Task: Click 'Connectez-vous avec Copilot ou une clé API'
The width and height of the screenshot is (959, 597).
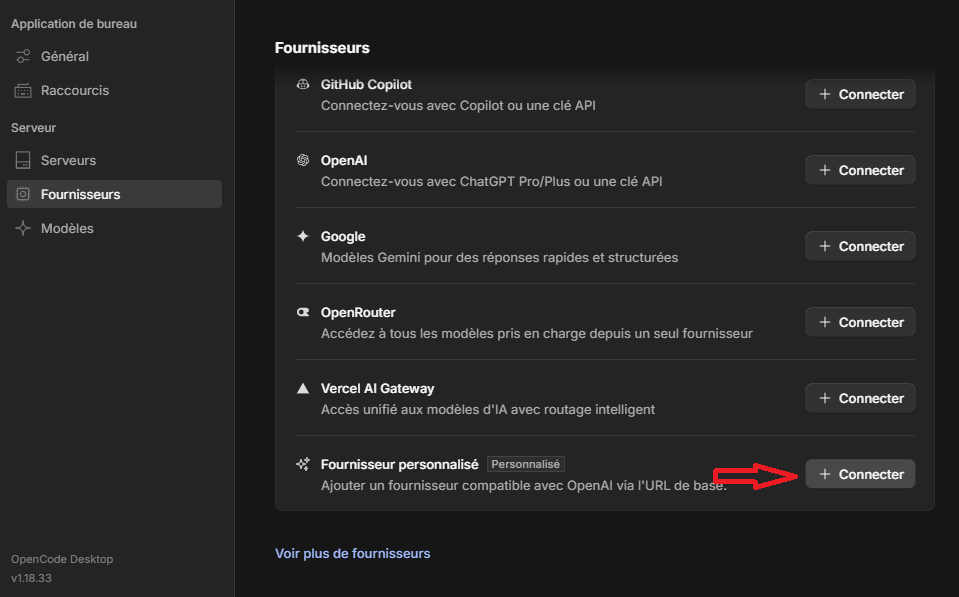Action: point(458,105)
